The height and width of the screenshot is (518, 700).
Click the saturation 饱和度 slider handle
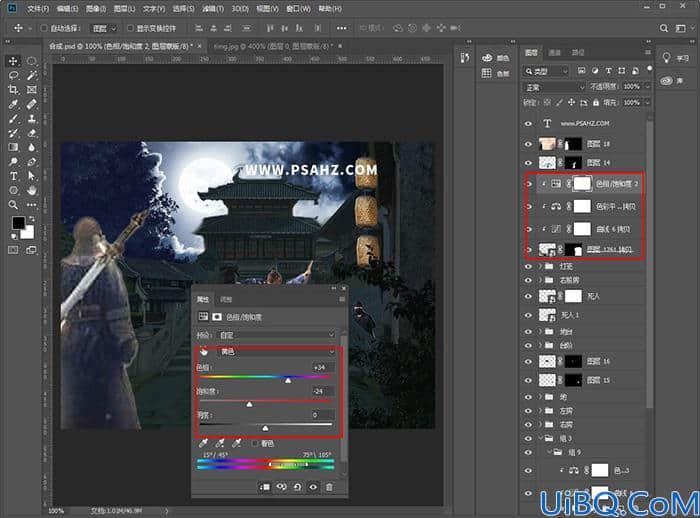pos(249,404)
